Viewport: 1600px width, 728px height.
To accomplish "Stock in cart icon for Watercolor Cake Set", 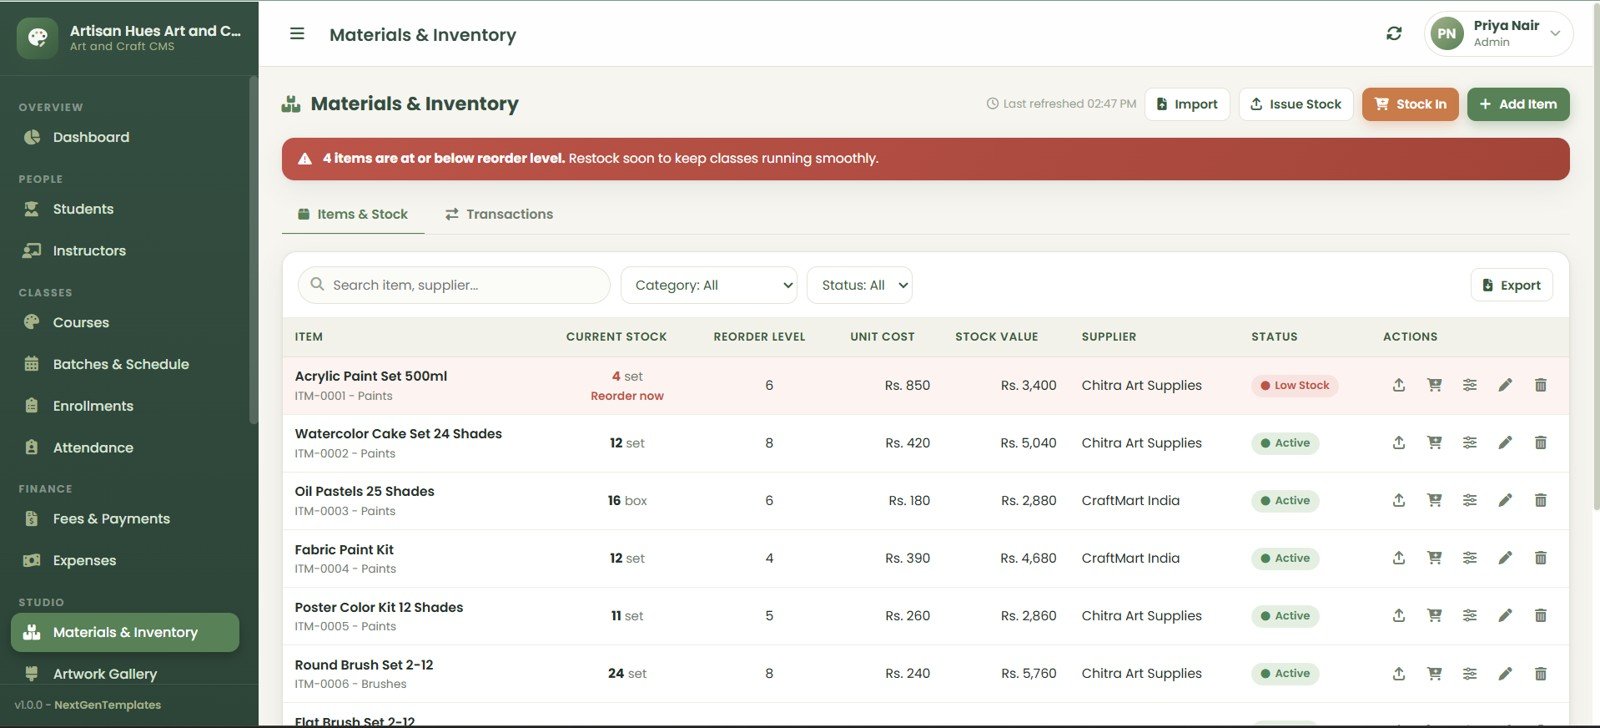I will [1434, 443].
